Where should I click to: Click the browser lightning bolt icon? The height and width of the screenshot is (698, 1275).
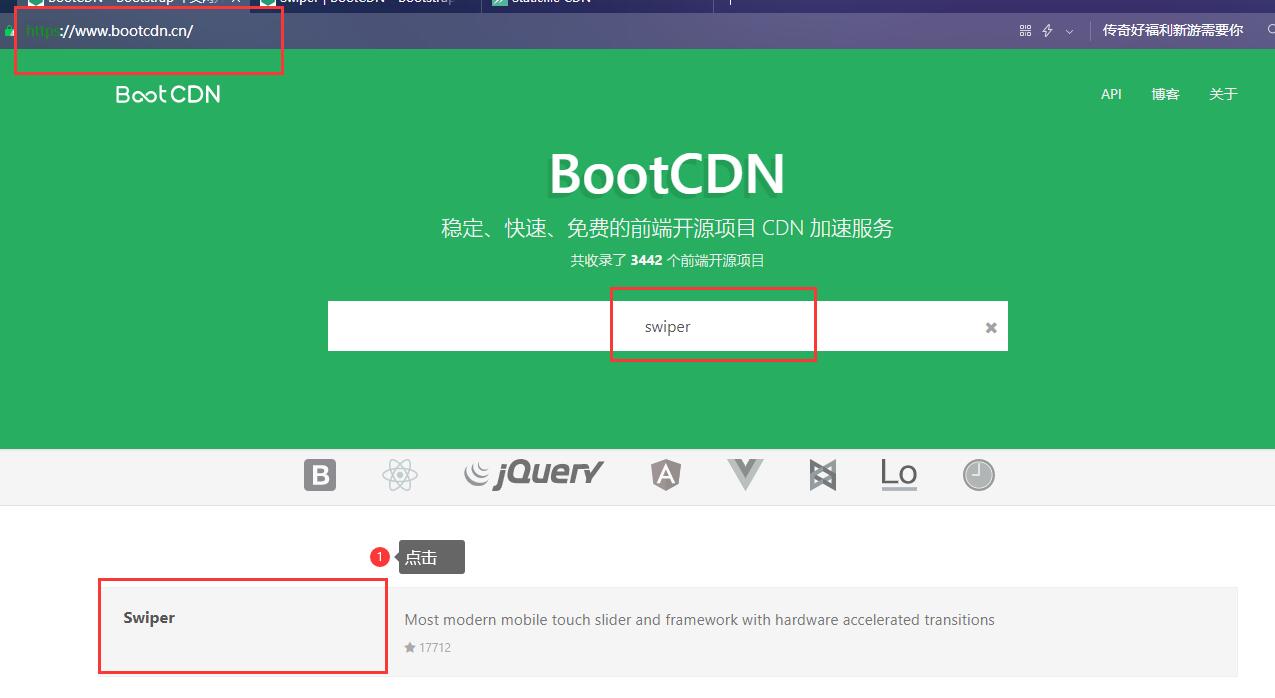[1047, 31]
